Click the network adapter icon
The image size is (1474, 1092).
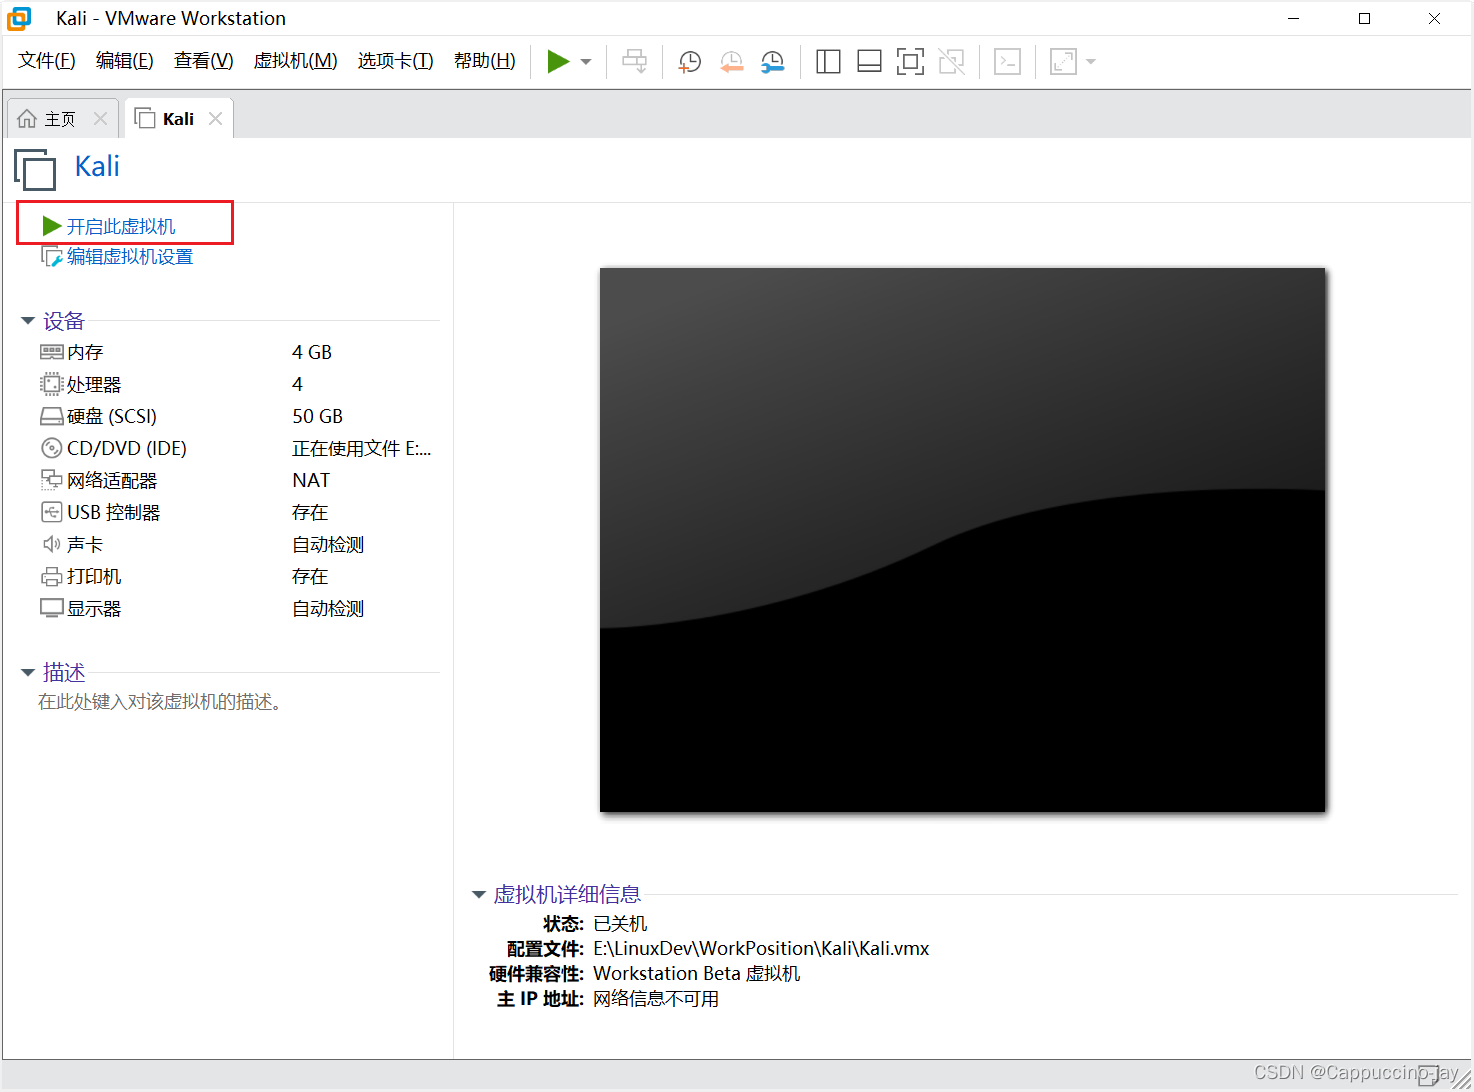pos(52,480)
